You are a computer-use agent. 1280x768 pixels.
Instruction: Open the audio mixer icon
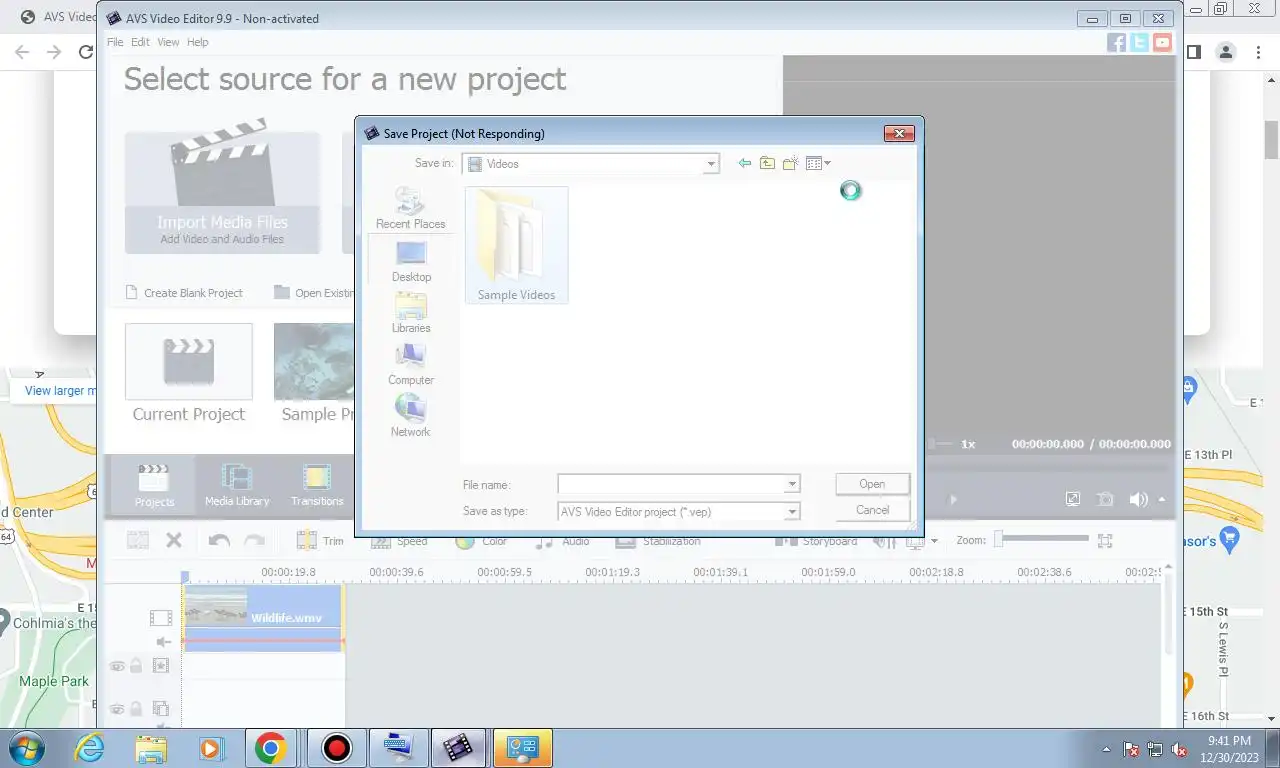[884, 541]
